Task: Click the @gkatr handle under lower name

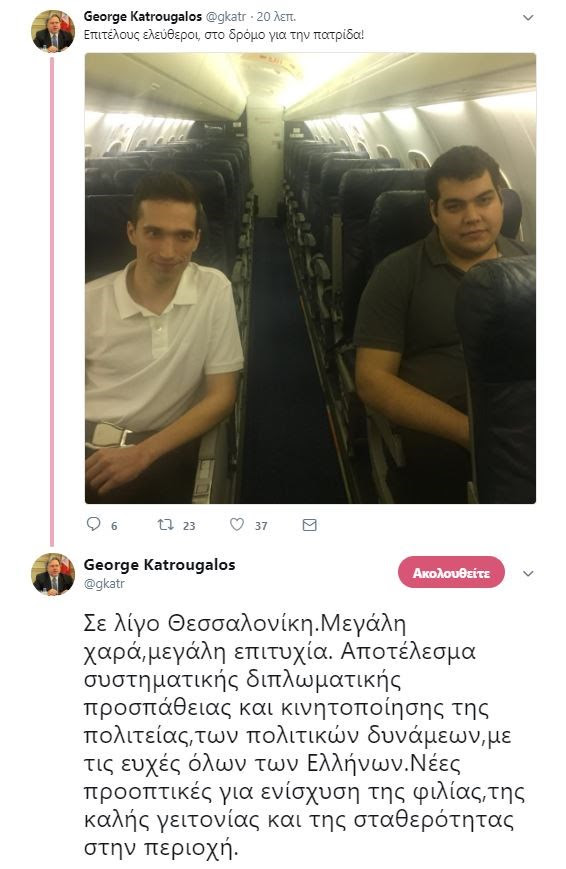Action: point(104,584)
